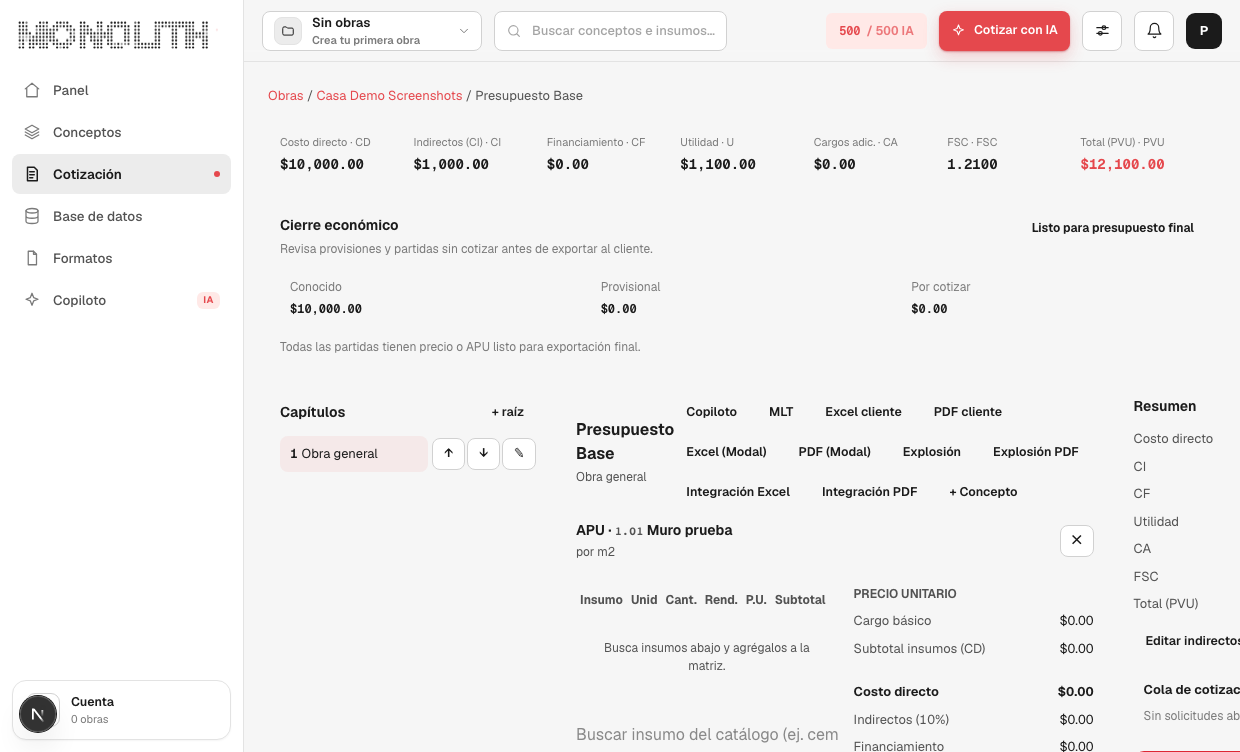Edit the Obra general chapter with the pencil
The width and height of the screenshot is (1240, 752).
click(519, 453)
